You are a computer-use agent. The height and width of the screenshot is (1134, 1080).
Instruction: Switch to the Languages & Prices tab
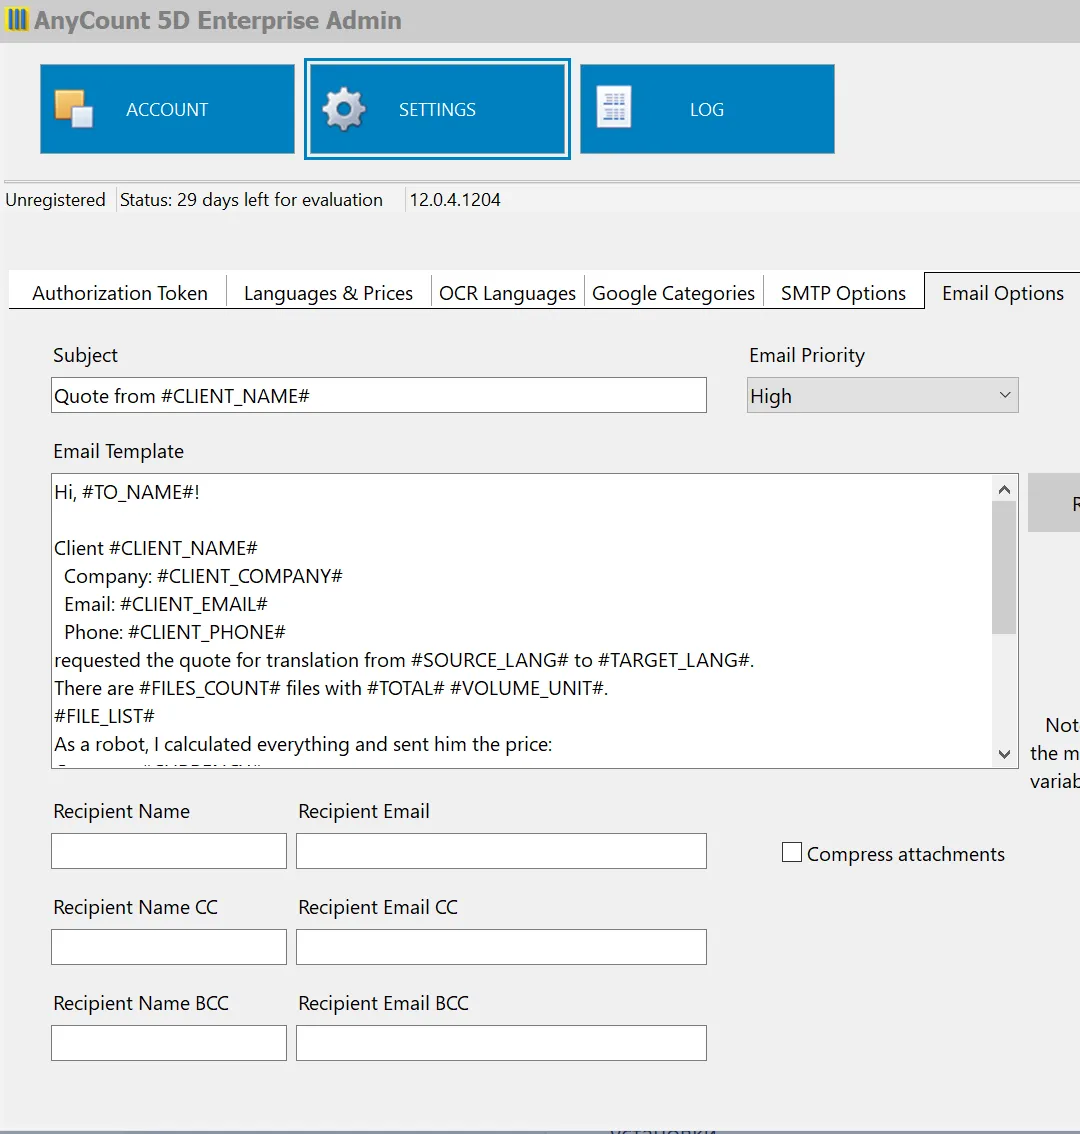(x=328, y=293)
